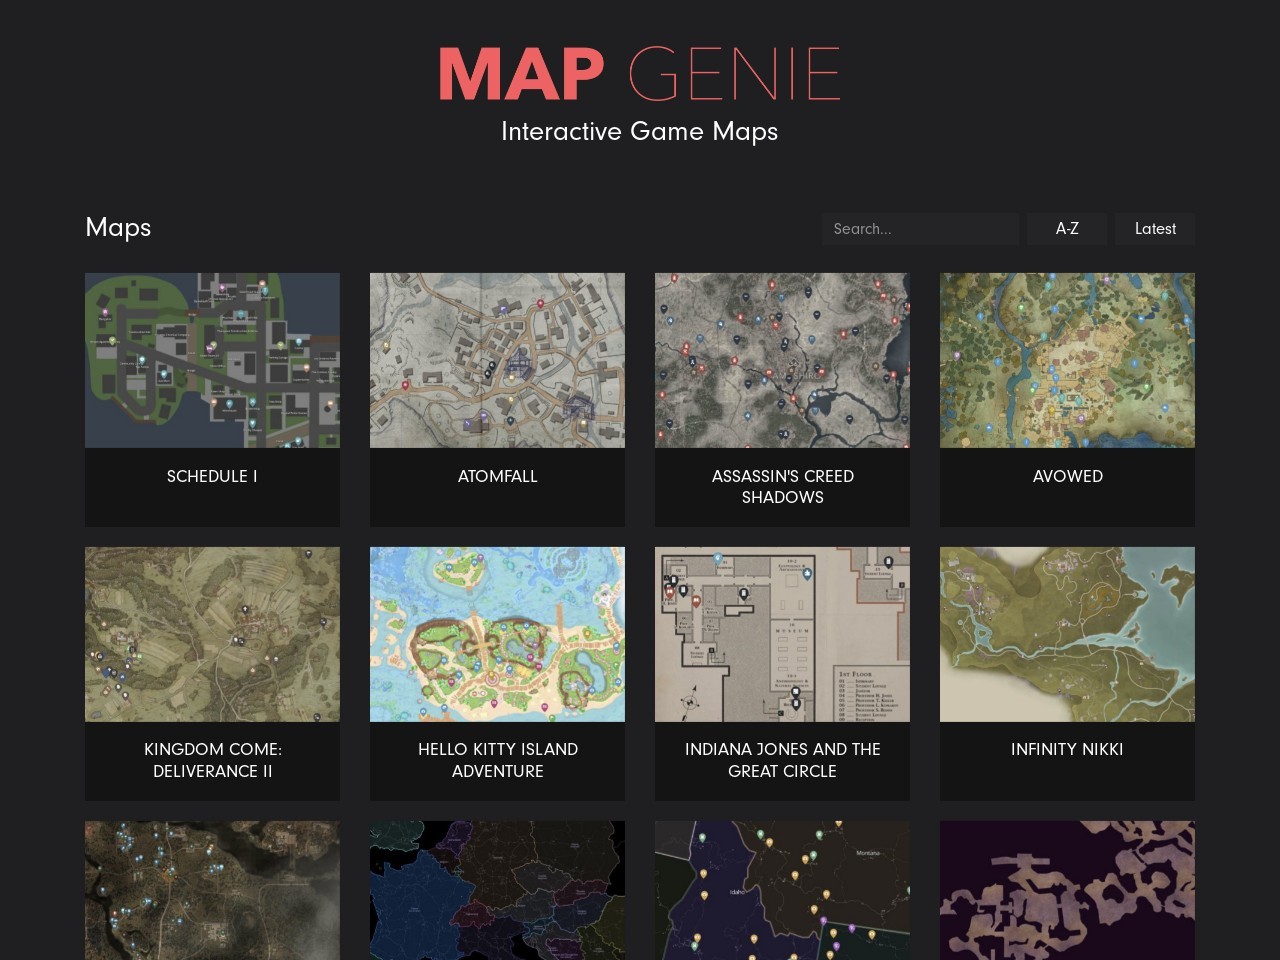Click the Interactive Game Maps tagline
Image resolution: width=1280 pixels, height=960 pixels.
(x=639, y=131)
